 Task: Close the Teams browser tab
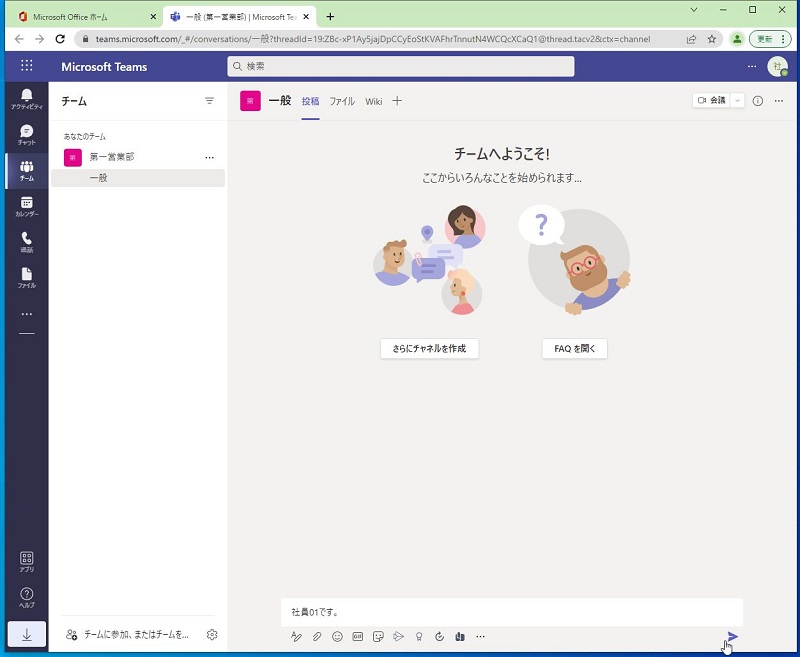pos(306,17)
